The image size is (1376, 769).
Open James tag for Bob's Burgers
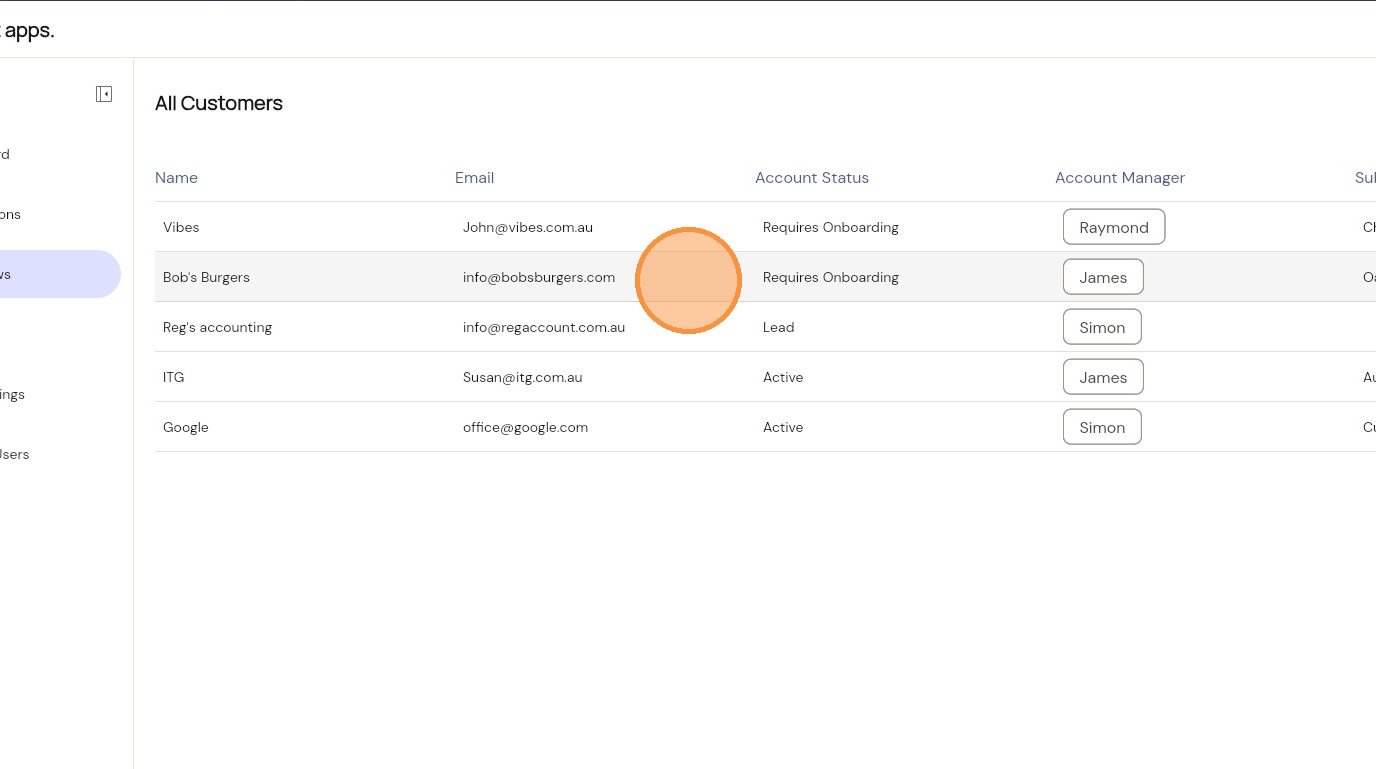coord(1102,277)
